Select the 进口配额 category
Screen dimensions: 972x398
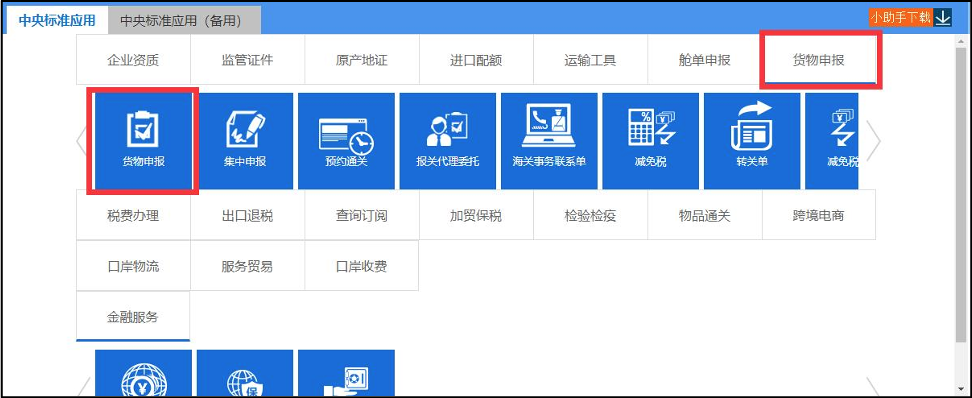pyautogui.click(x=476, y=60)
